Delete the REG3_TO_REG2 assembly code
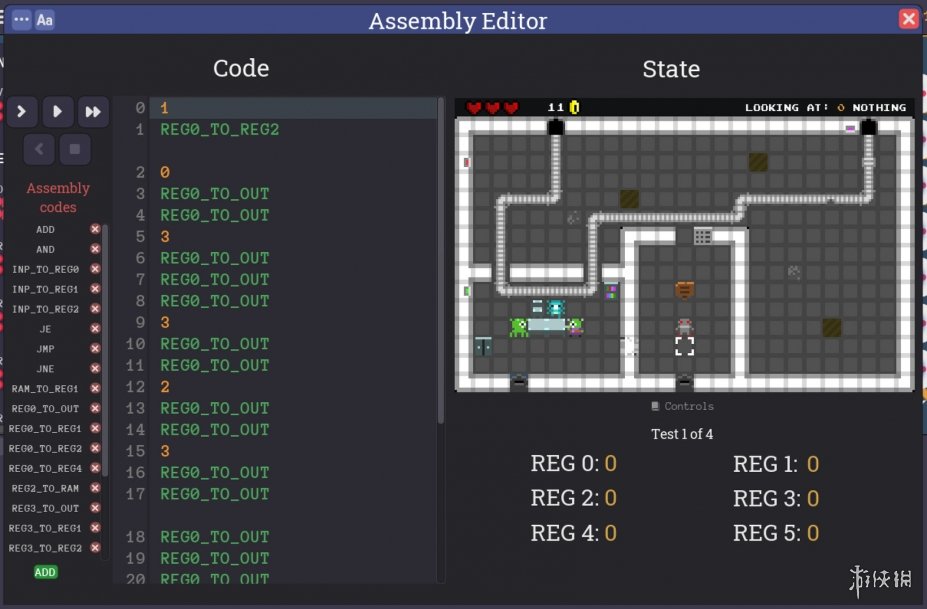Image resolution: width=927 pixels, height=609 pixels. coord(95,548)
